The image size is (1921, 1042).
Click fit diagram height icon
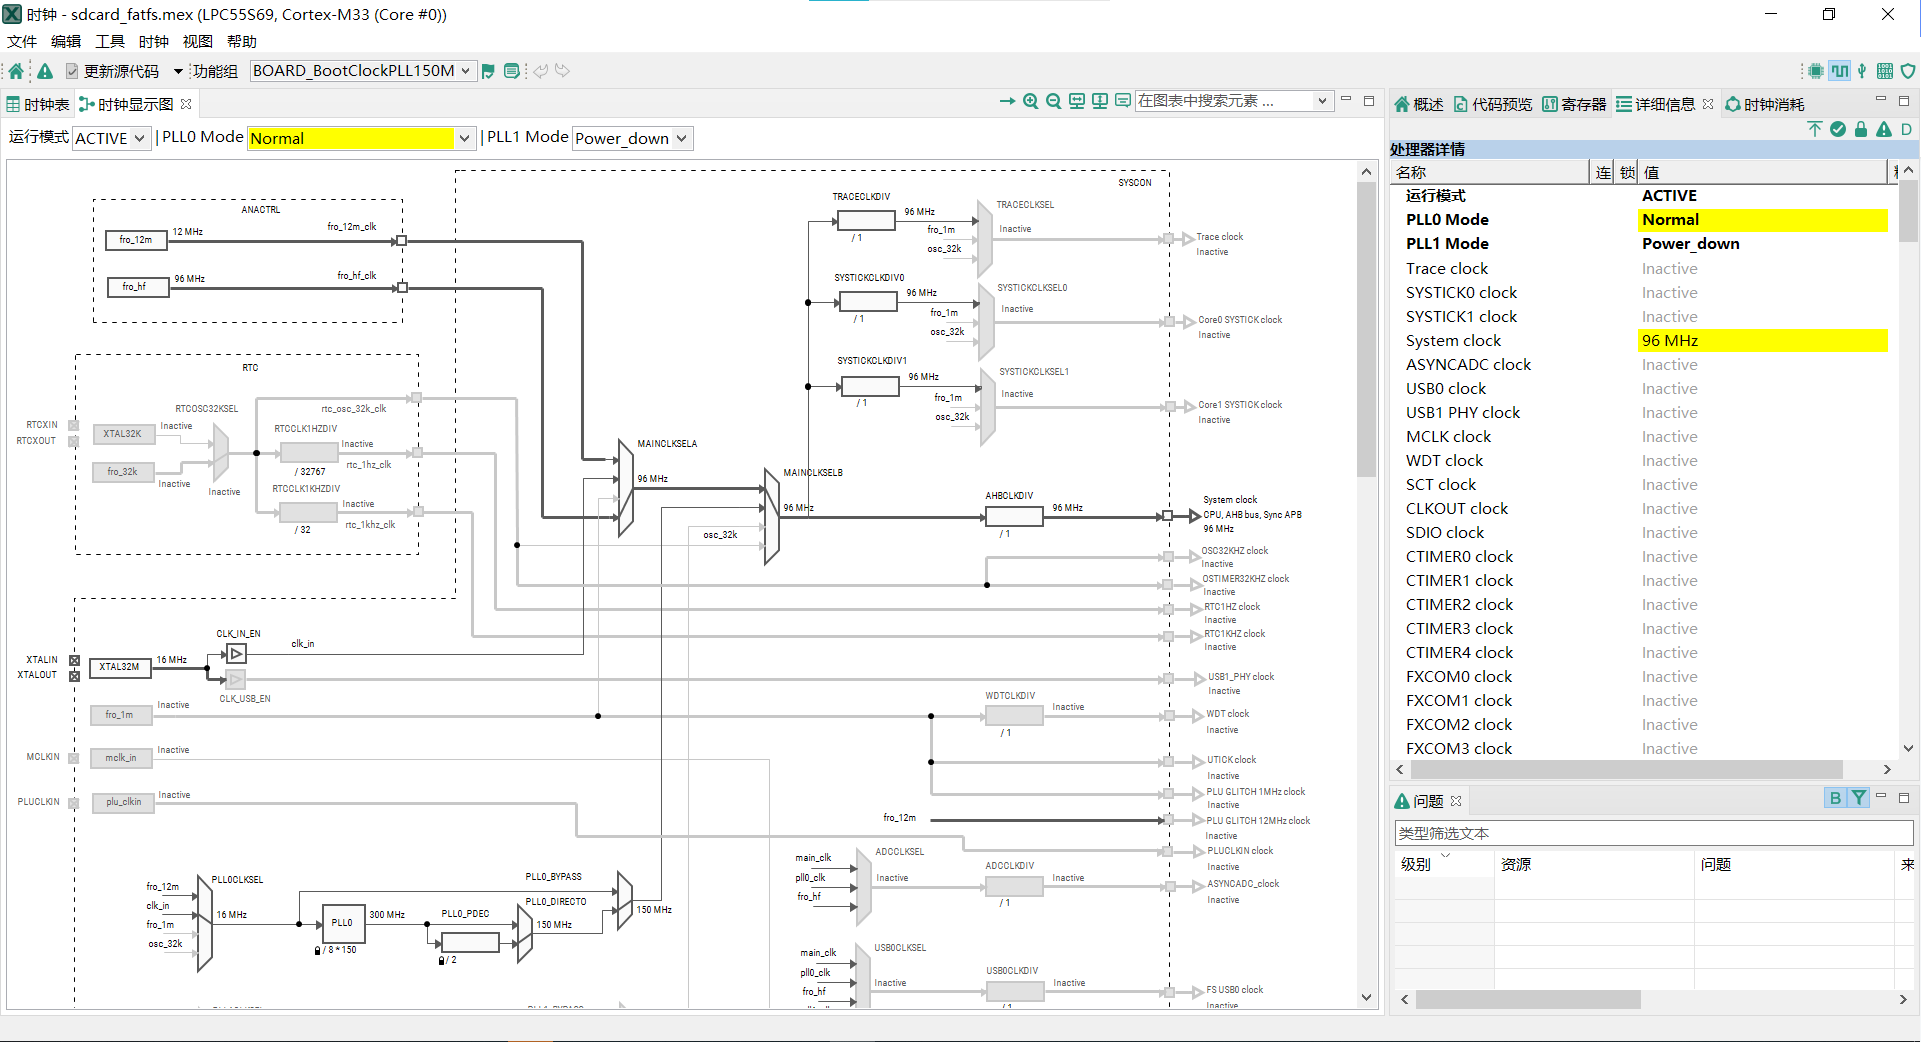[1100, 101]
